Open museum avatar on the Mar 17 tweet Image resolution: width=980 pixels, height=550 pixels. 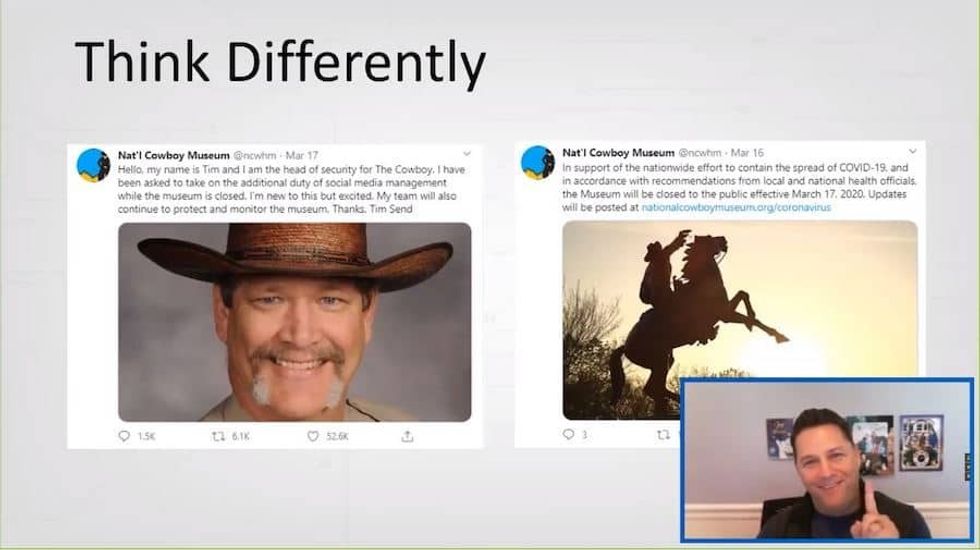pos(93,166)
